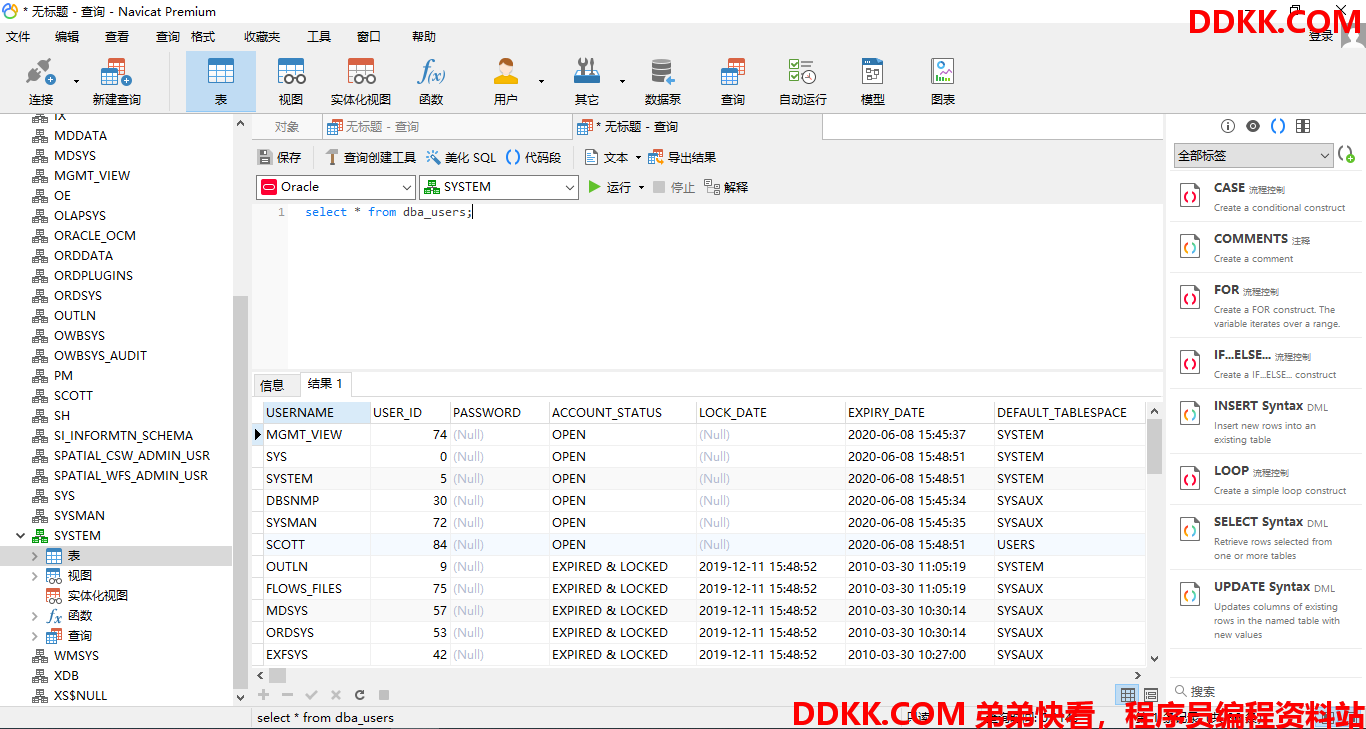Viewport: 1366px width, 729px height.
Task: Select the DBSNMP username cell
Action: 316,501
